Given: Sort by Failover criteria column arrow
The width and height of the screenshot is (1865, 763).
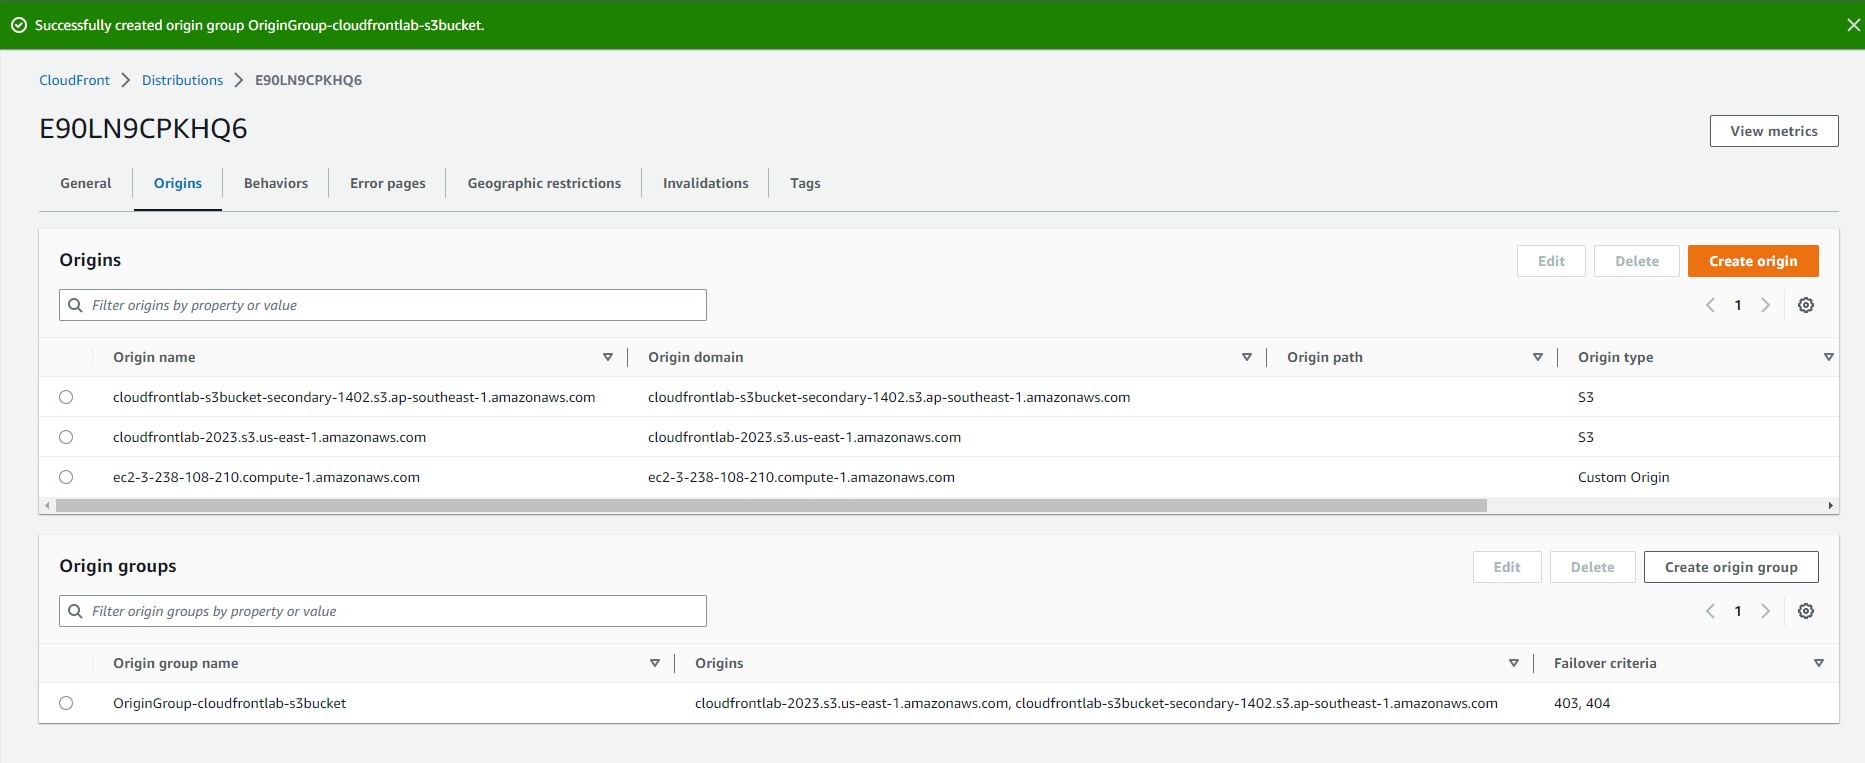Looking at the screenshot, I should point(1818,663).
